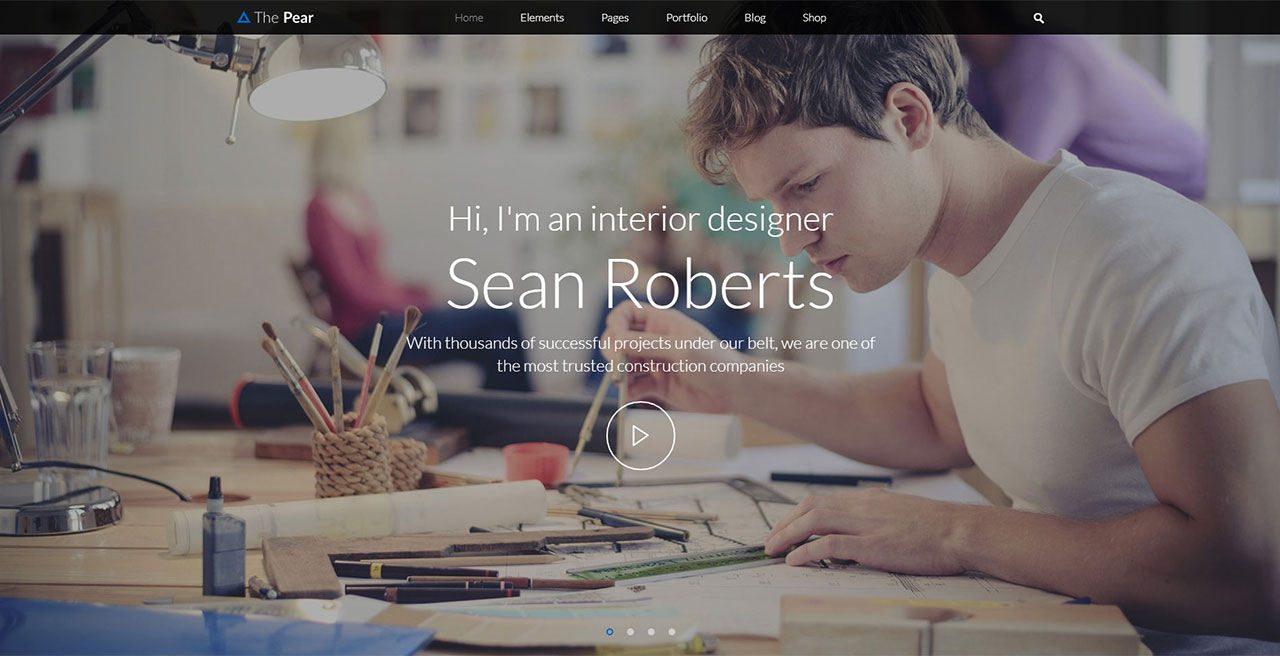The image size is (1280, 656).
Task: Open the Elements menu
Action: [x=542, y=18]
